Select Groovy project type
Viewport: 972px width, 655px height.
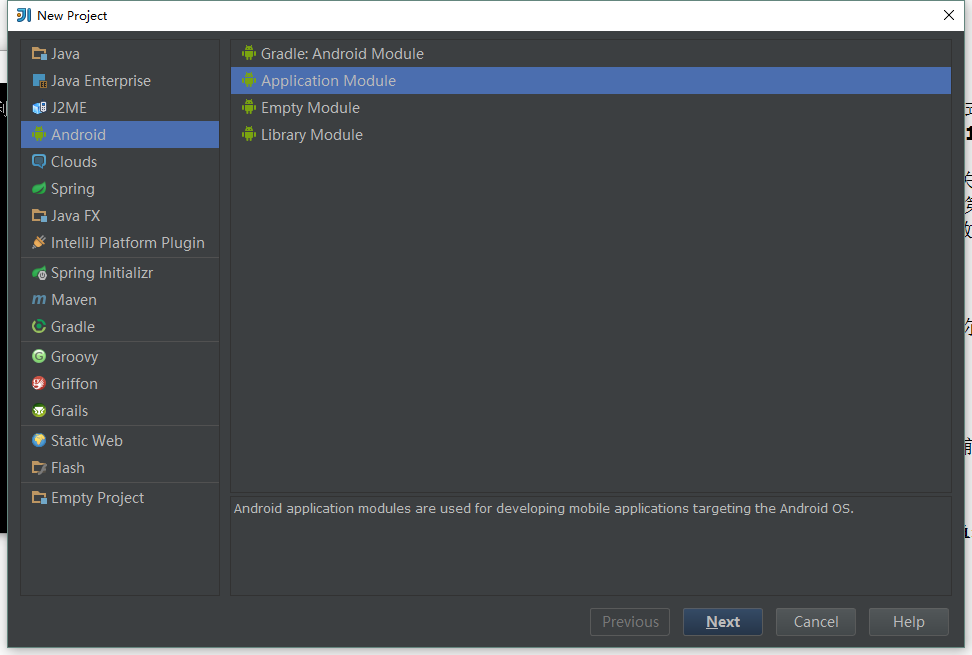point(120,356)
